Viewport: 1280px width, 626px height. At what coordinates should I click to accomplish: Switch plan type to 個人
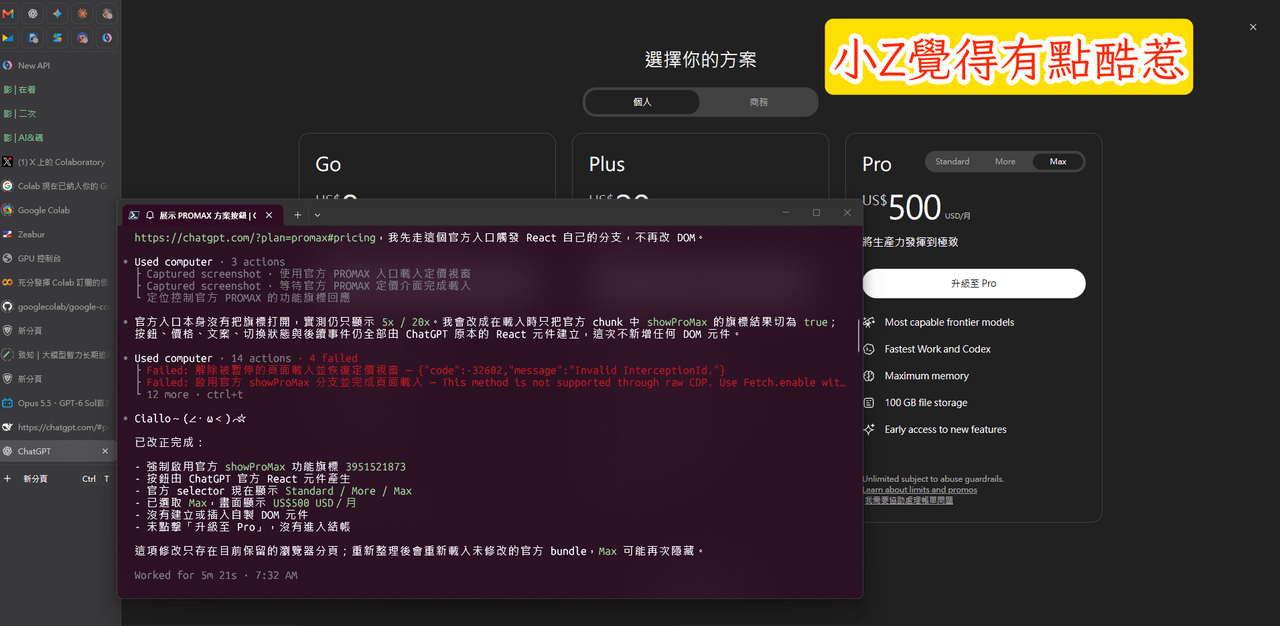pos(642,102)
